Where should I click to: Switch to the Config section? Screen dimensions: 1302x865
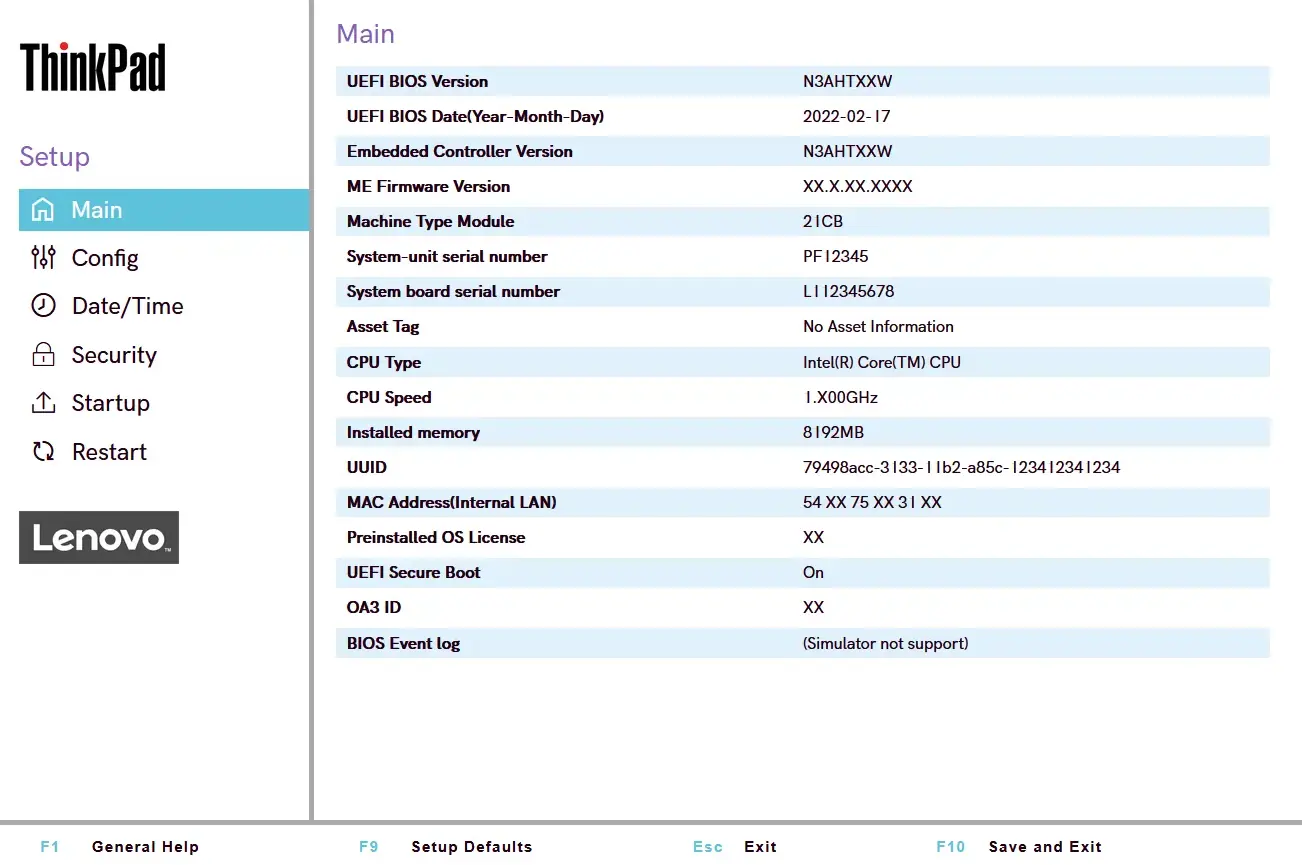pyautogui.click(x=105, y=258)
